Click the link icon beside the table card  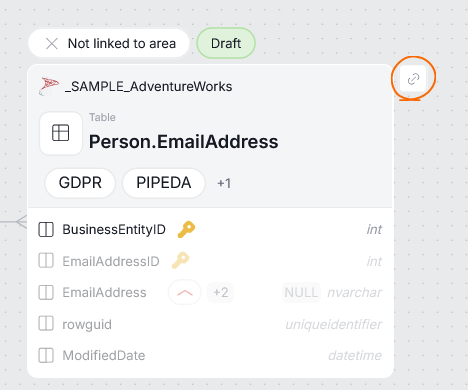(x=413, y=79)
